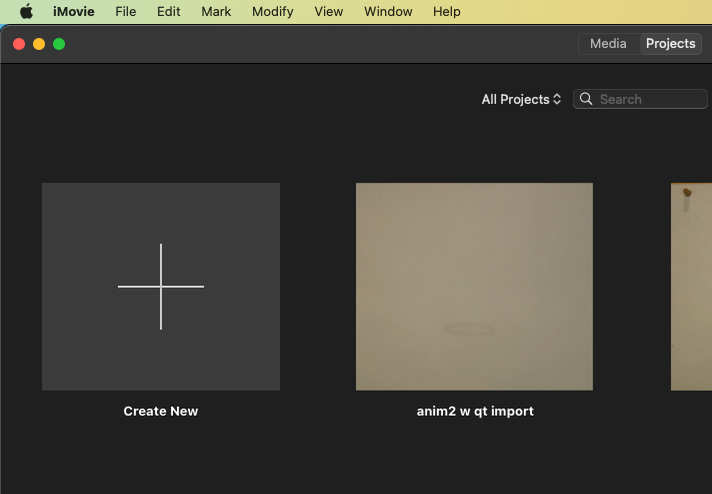
Task: Close the iMovie window
Action: click(x=19, y=44)
